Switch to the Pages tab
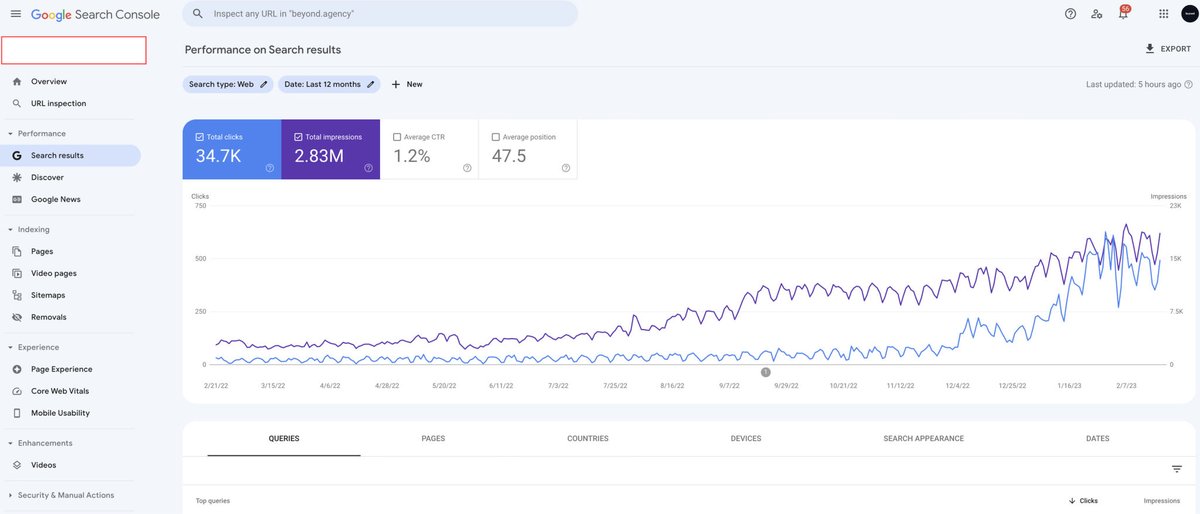This screenshot has height=514, width=1200. [433, 438]
